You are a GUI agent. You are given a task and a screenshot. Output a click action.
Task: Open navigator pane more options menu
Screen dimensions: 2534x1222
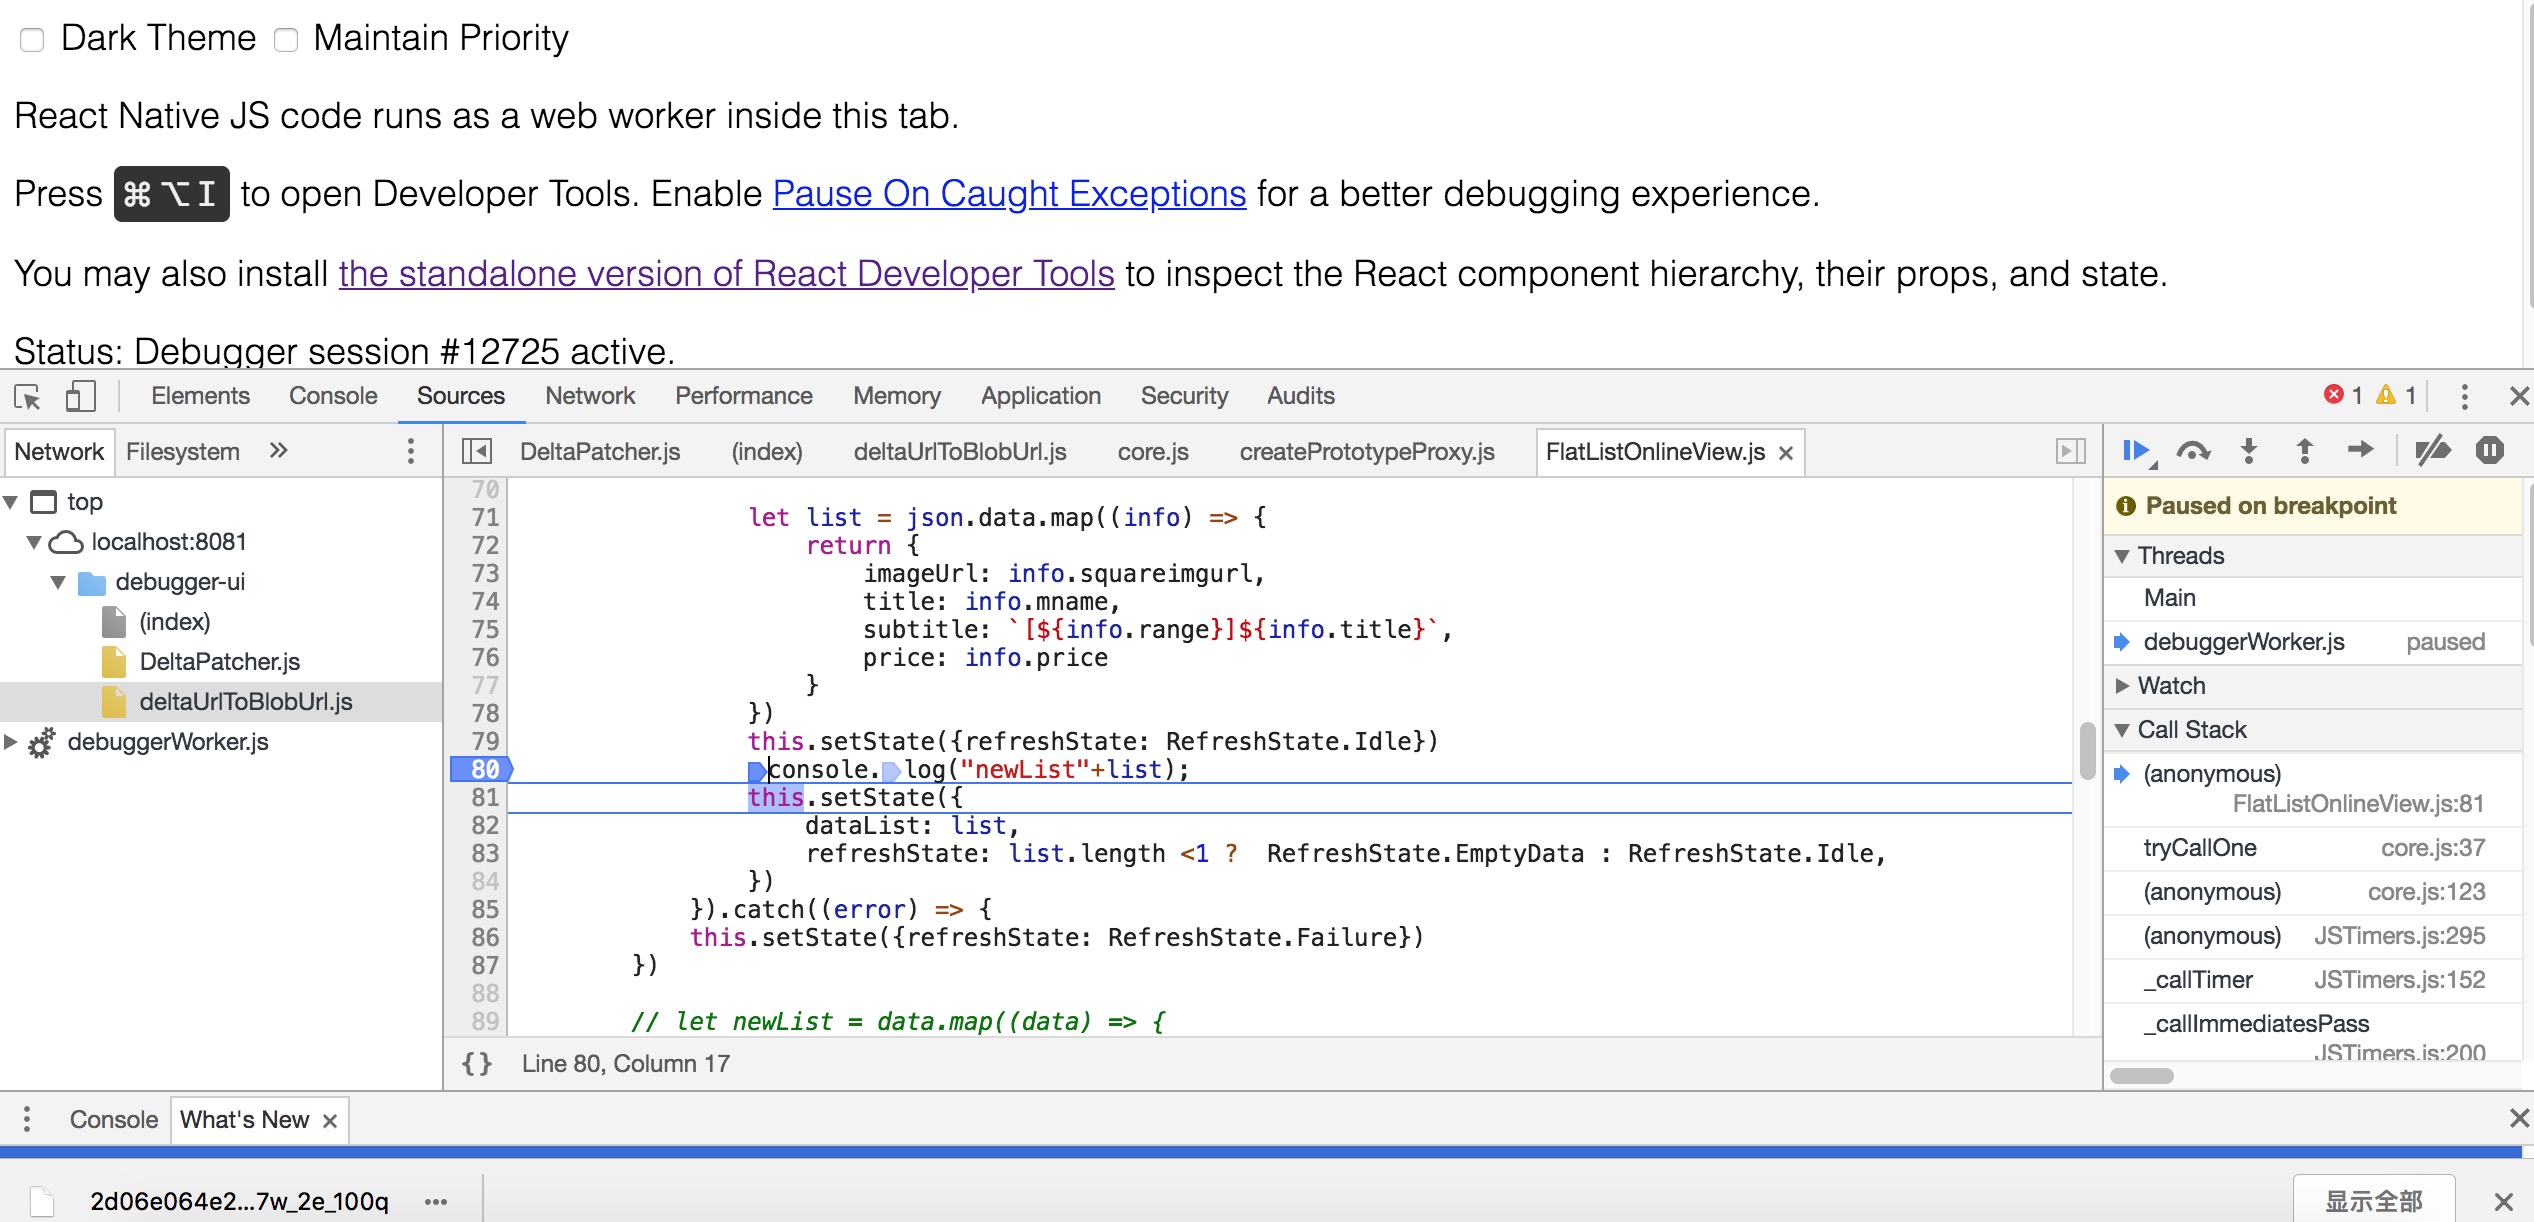click(410, 451)
